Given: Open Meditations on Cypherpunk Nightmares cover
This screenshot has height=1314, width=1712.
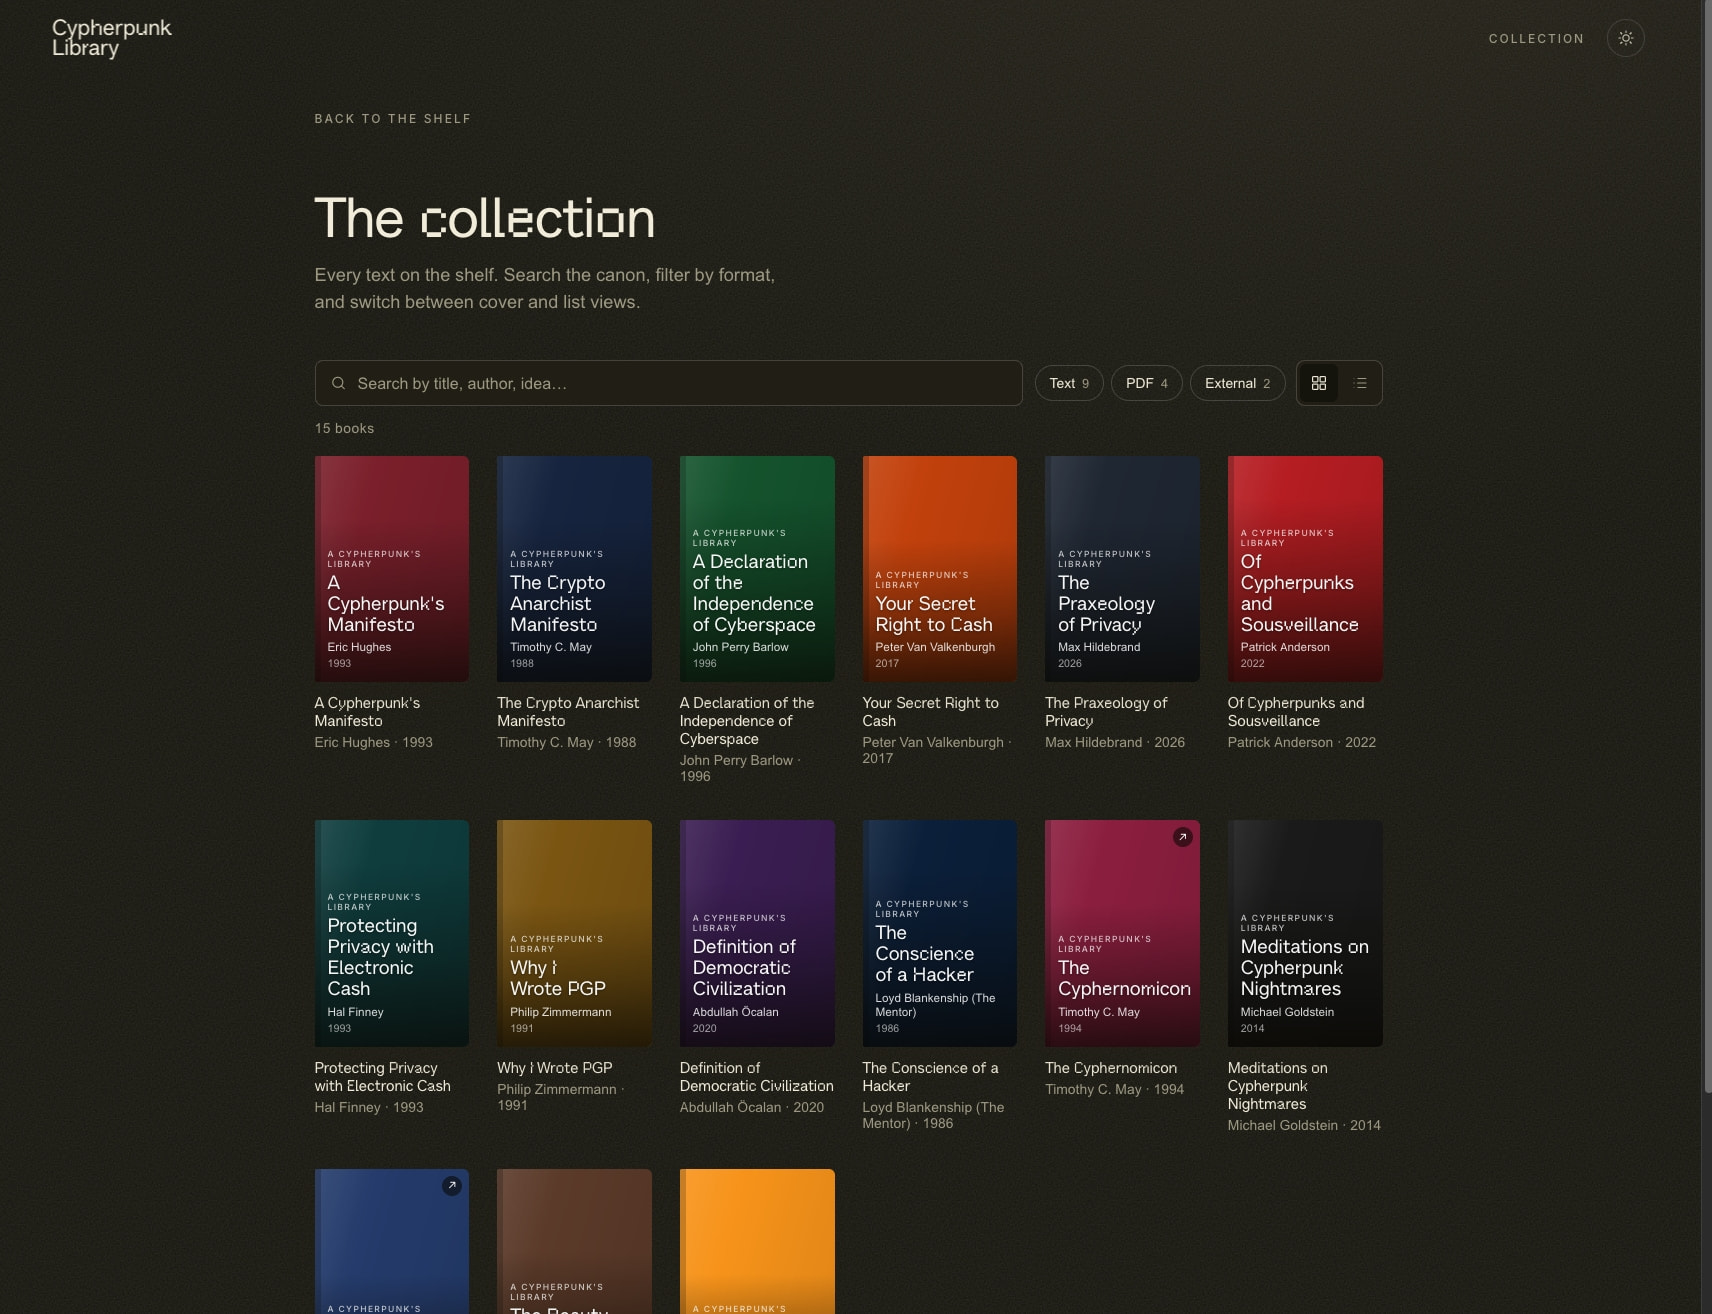Looking at the screenshot, I should pos(1305,933).
